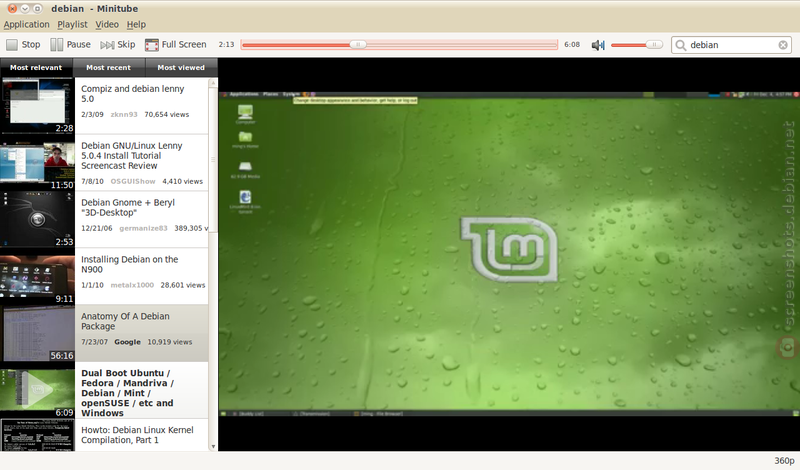
Task: Open the Video menu
Action: pyautogui.click(x=107, y=24)
